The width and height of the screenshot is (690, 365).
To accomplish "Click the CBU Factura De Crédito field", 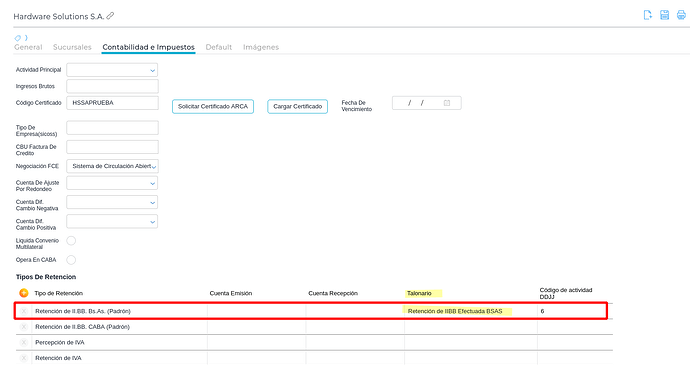I will [x=112, y=147].
